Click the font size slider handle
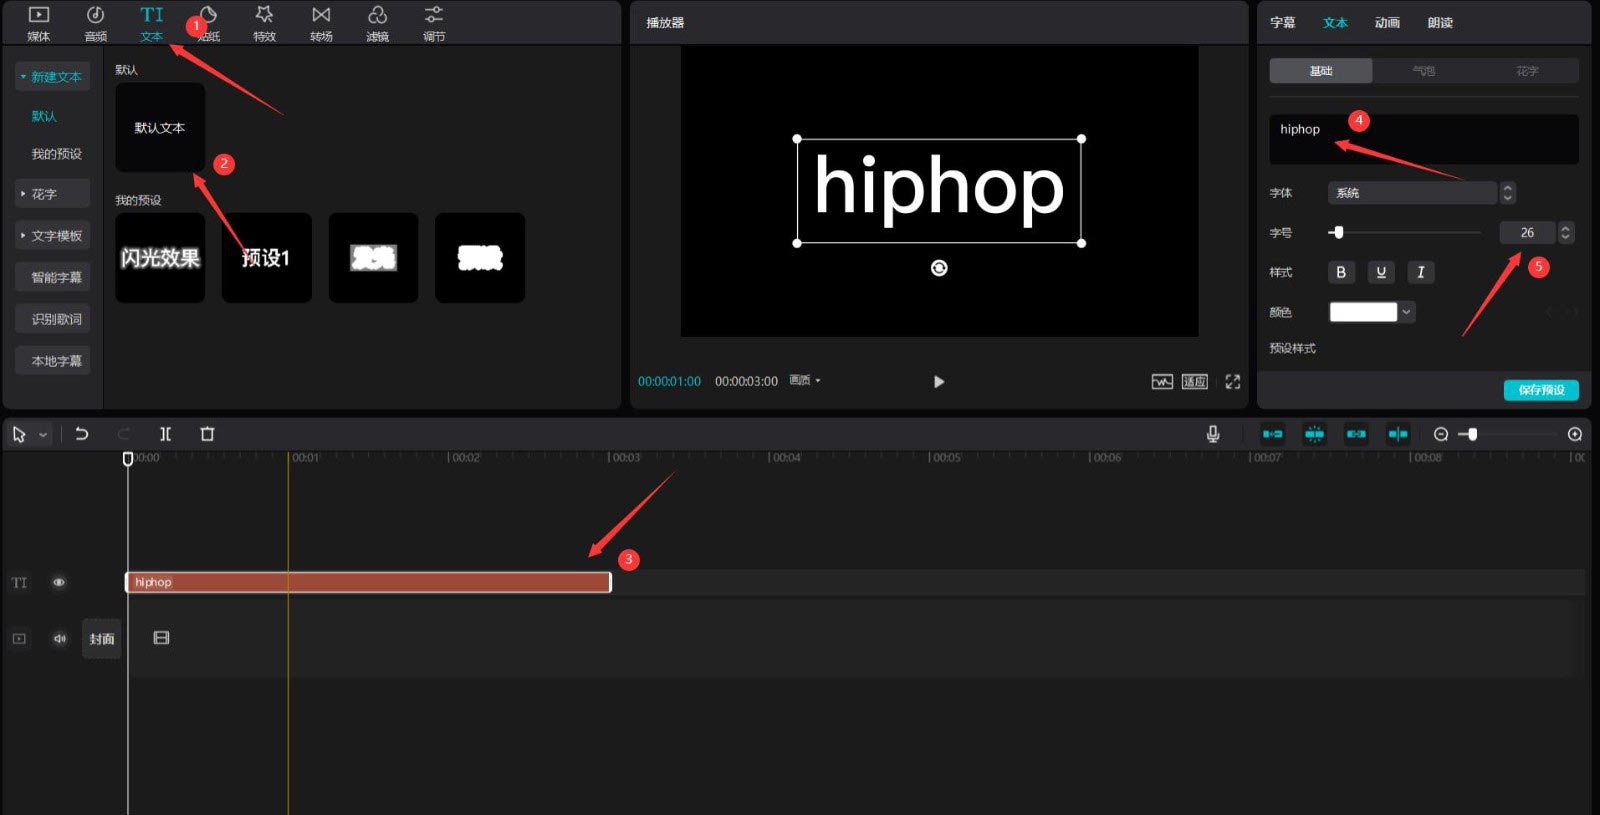1600x815 pixels. pyautogui.click(x=1338, y=232)
